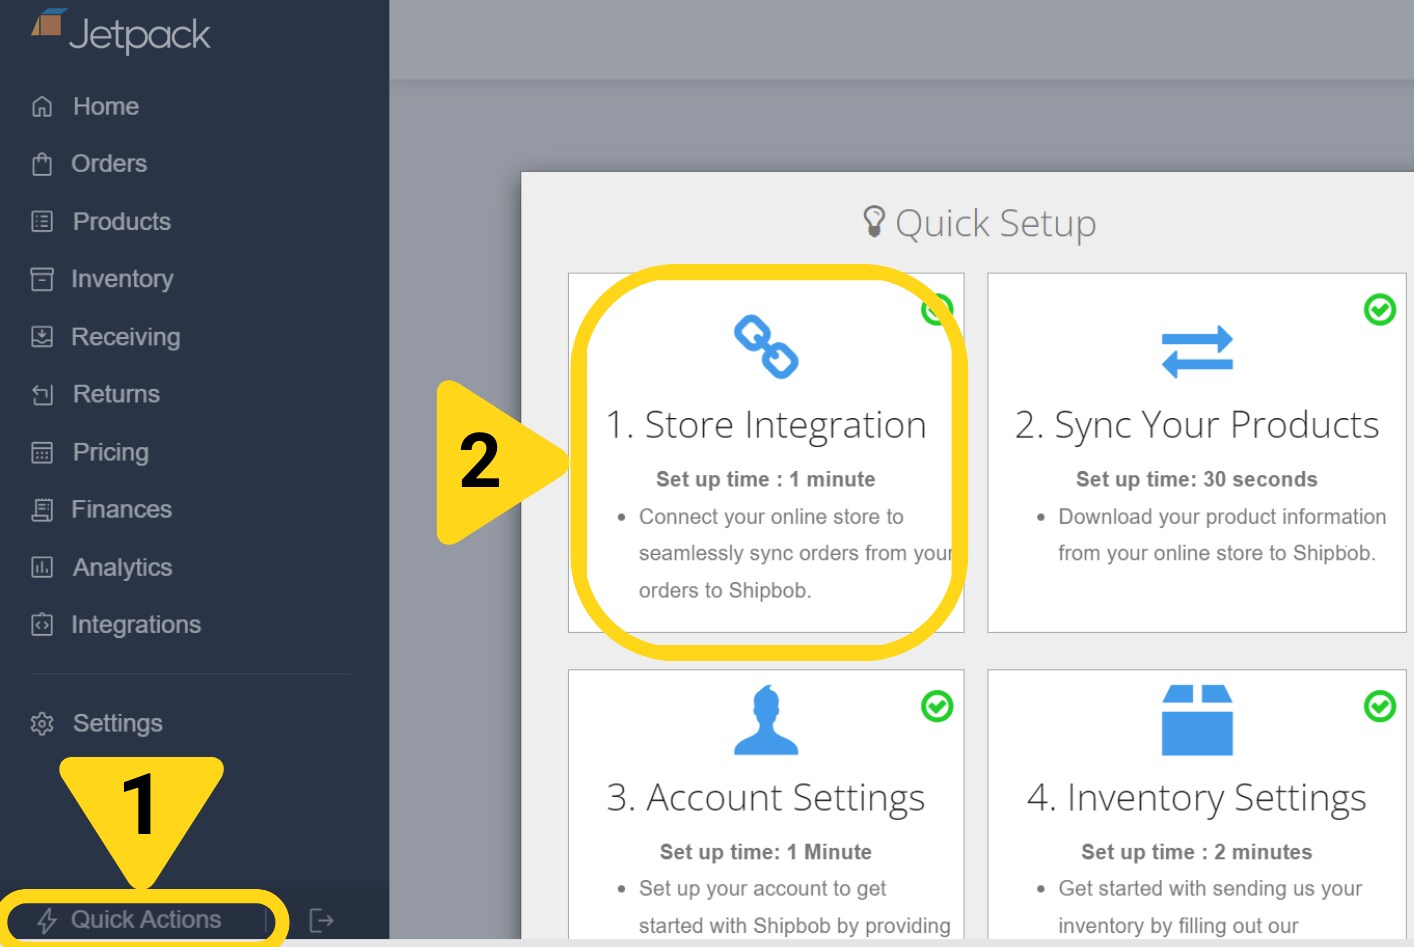Select the chain-link Store Integration icon

765,345
